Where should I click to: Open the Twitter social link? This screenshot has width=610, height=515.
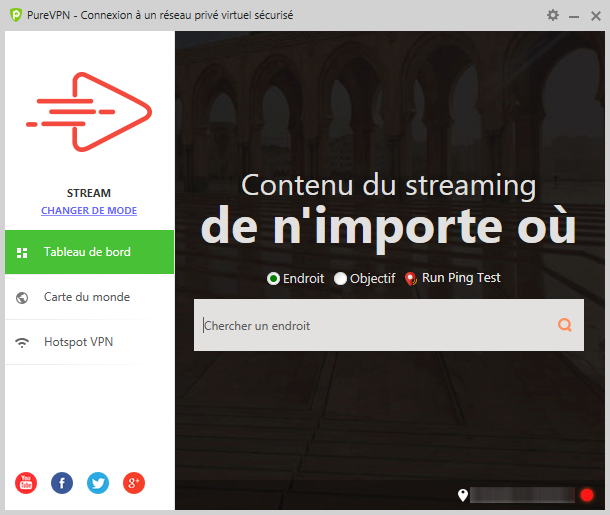(x=98, y=483)
